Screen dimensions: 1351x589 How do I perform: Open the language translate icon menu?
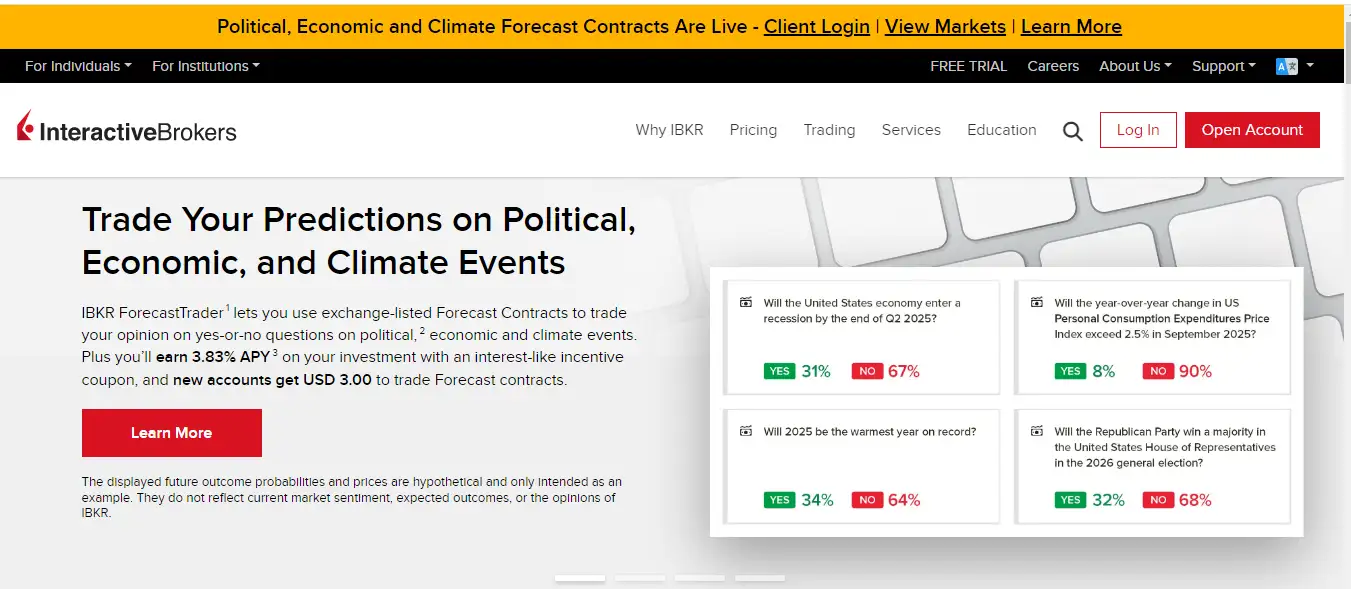click(1287, 66)
